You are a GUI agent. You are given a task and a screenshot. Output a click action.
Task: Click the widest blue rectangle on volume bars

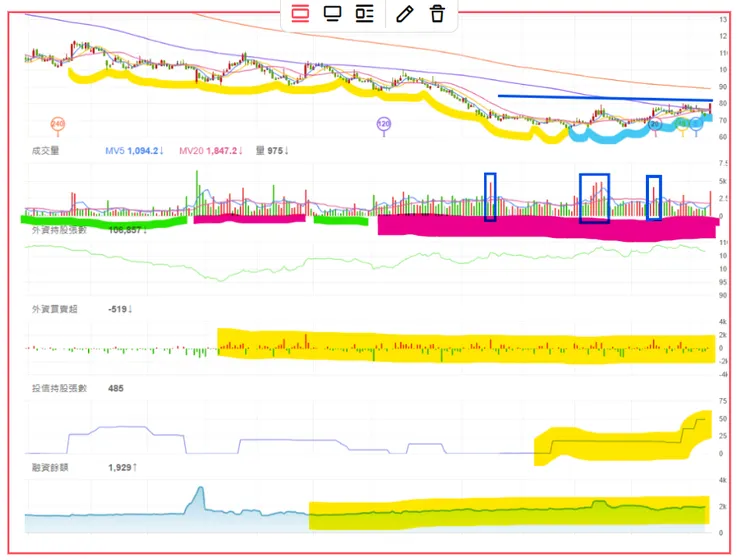click(x=594, y=198)
